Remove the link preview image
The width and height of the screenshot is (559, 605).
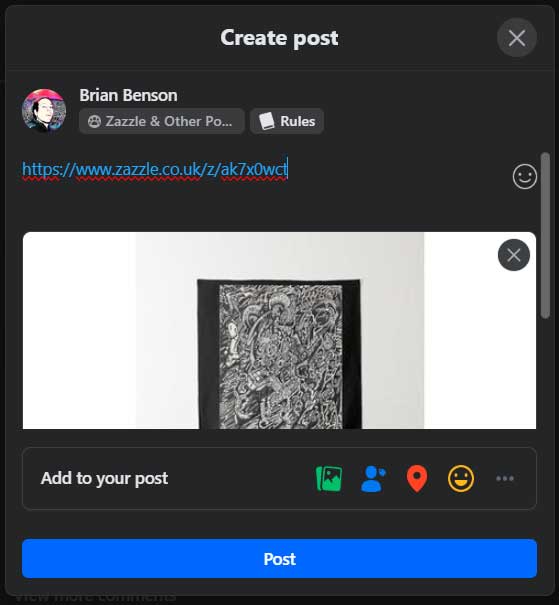514,255
